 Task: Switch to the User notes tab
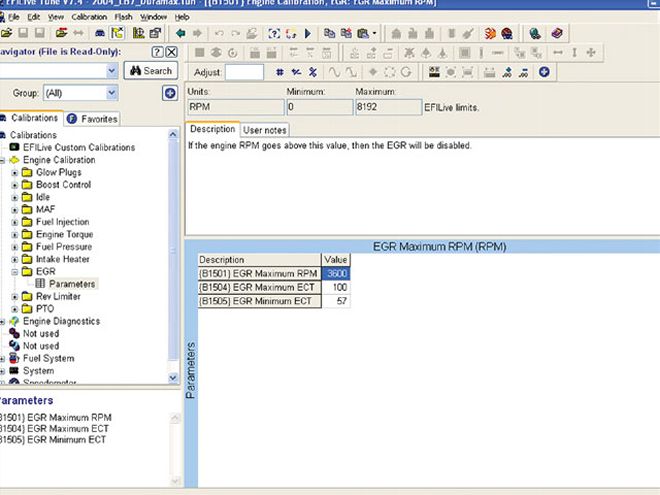click(264, 130)
